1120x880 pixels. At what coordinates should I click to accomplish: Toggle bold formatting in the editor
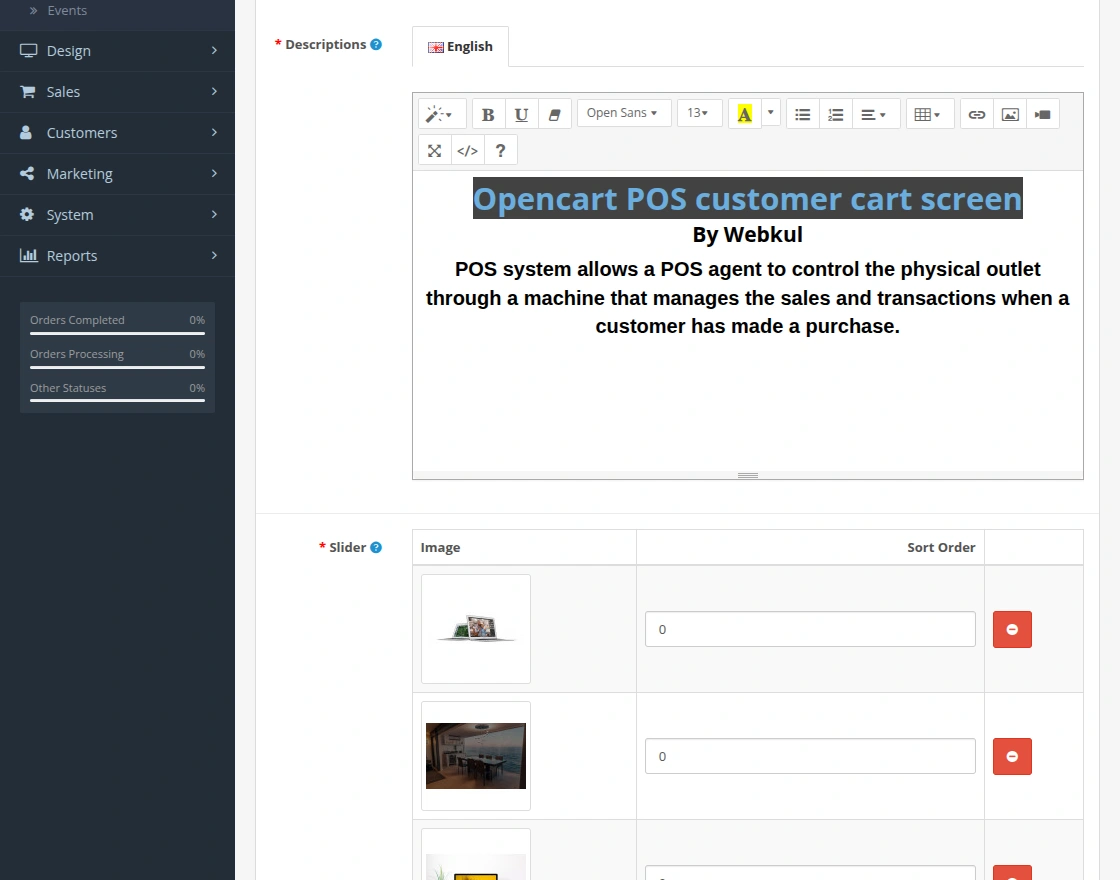[x=487, y=113]
